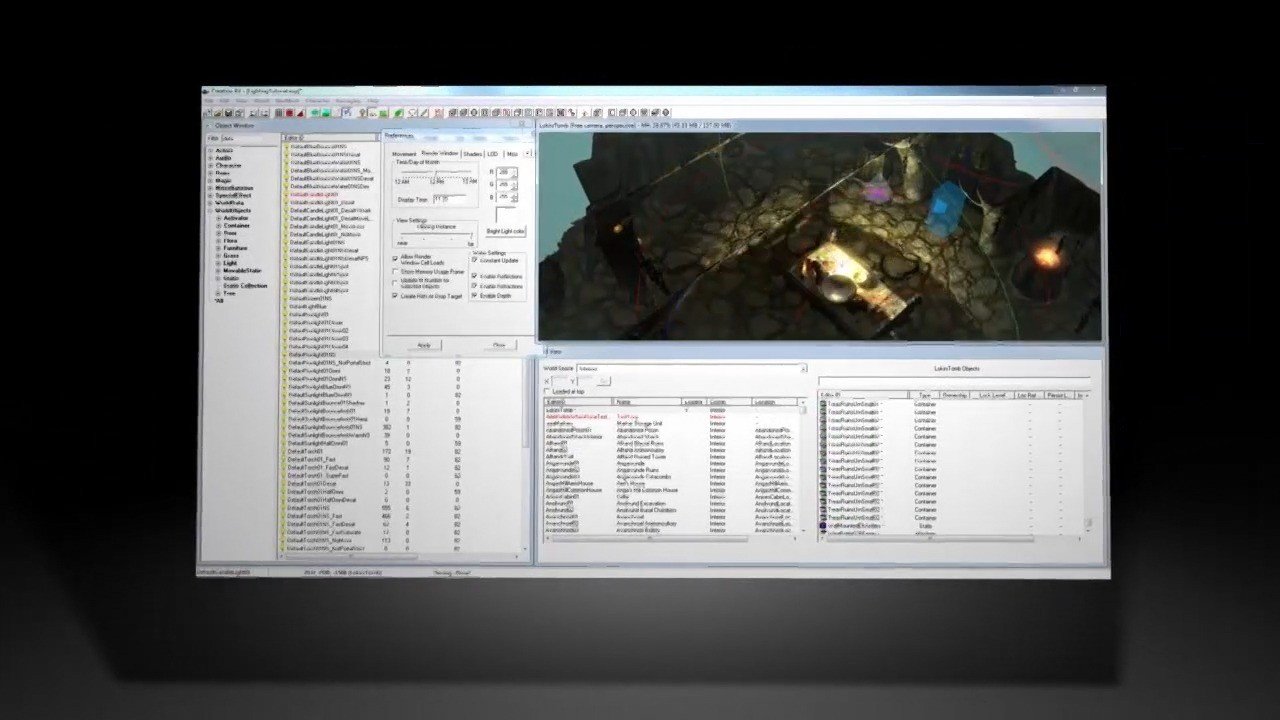Enable Show Memory Usage Frame checkbox
Viewport: 1280px width, 720px height.
[x=395, y=271]
